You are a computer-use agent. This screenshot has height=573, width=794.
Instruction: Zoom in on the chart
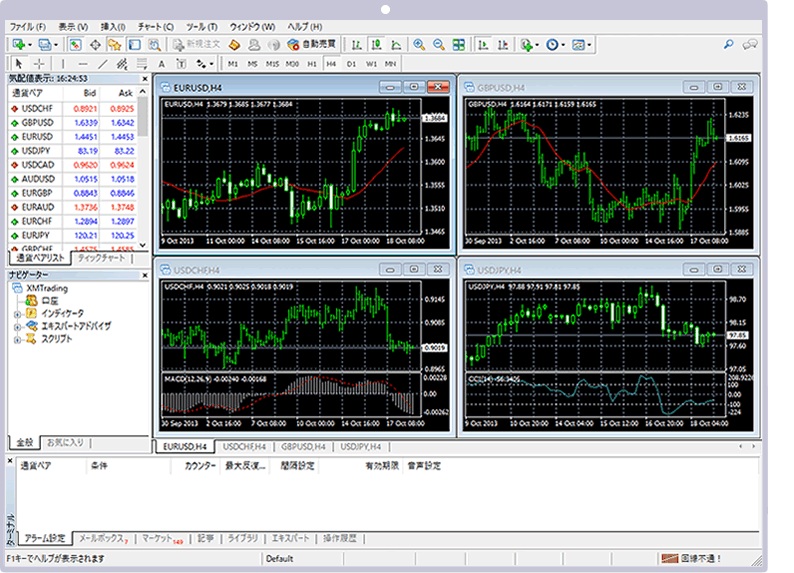[419, 45]
